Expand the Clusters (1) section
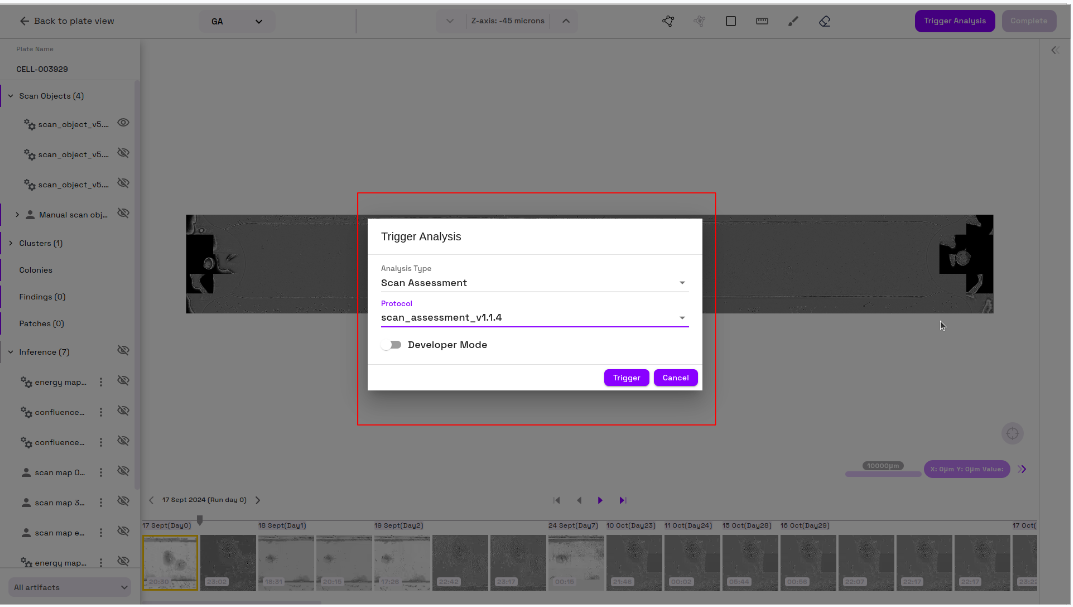Viewport: 1073px width, 607px height. (10, 243)
